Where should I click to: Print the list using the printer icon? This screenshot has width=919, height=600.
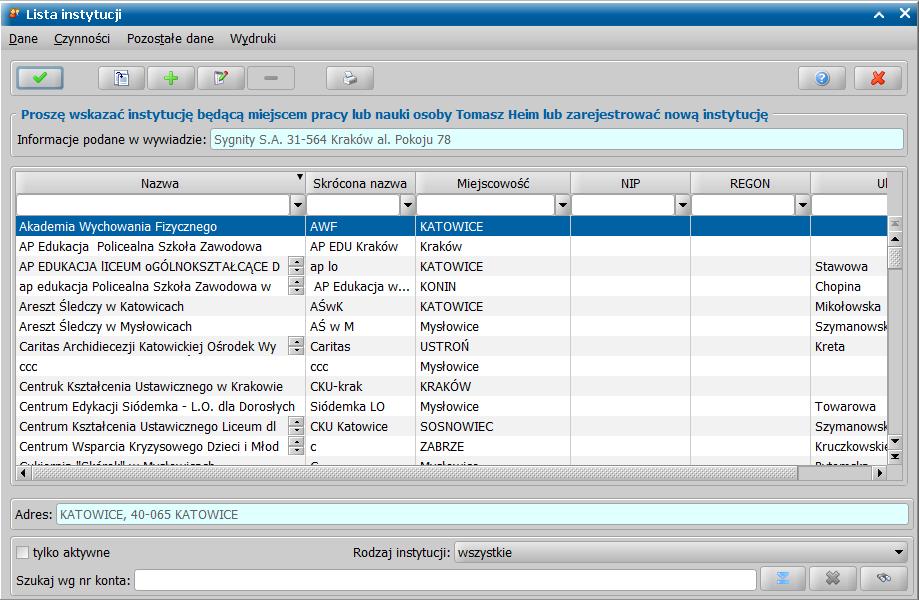pyautogui.click(x=350, y=78)
